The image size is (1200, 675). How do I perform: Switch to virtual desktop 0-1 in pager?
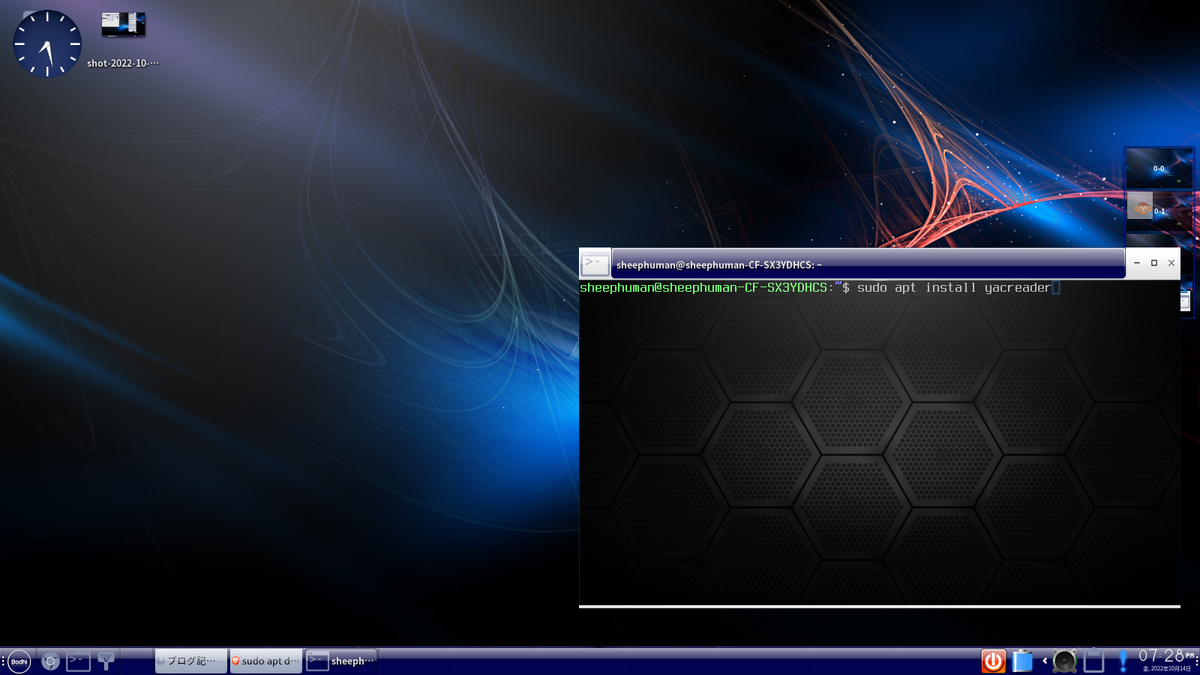1159,211
